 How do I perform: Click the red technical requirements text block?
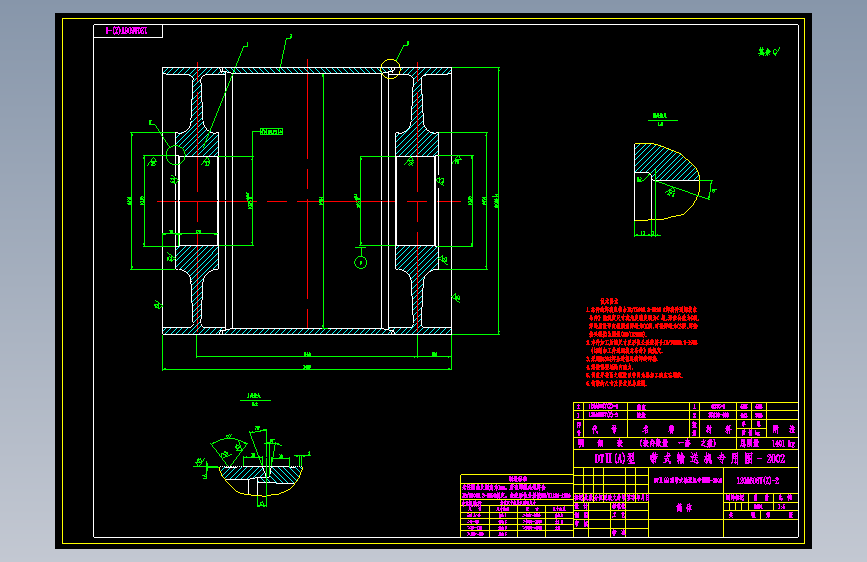coord(642,342)
